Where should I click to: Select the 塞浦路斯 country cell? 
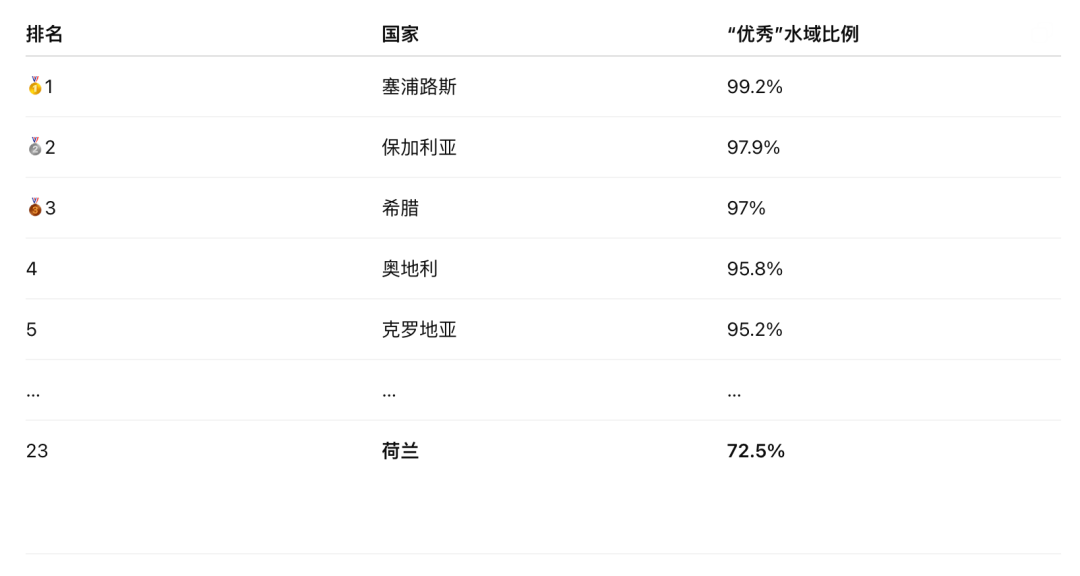click(419, 87)
